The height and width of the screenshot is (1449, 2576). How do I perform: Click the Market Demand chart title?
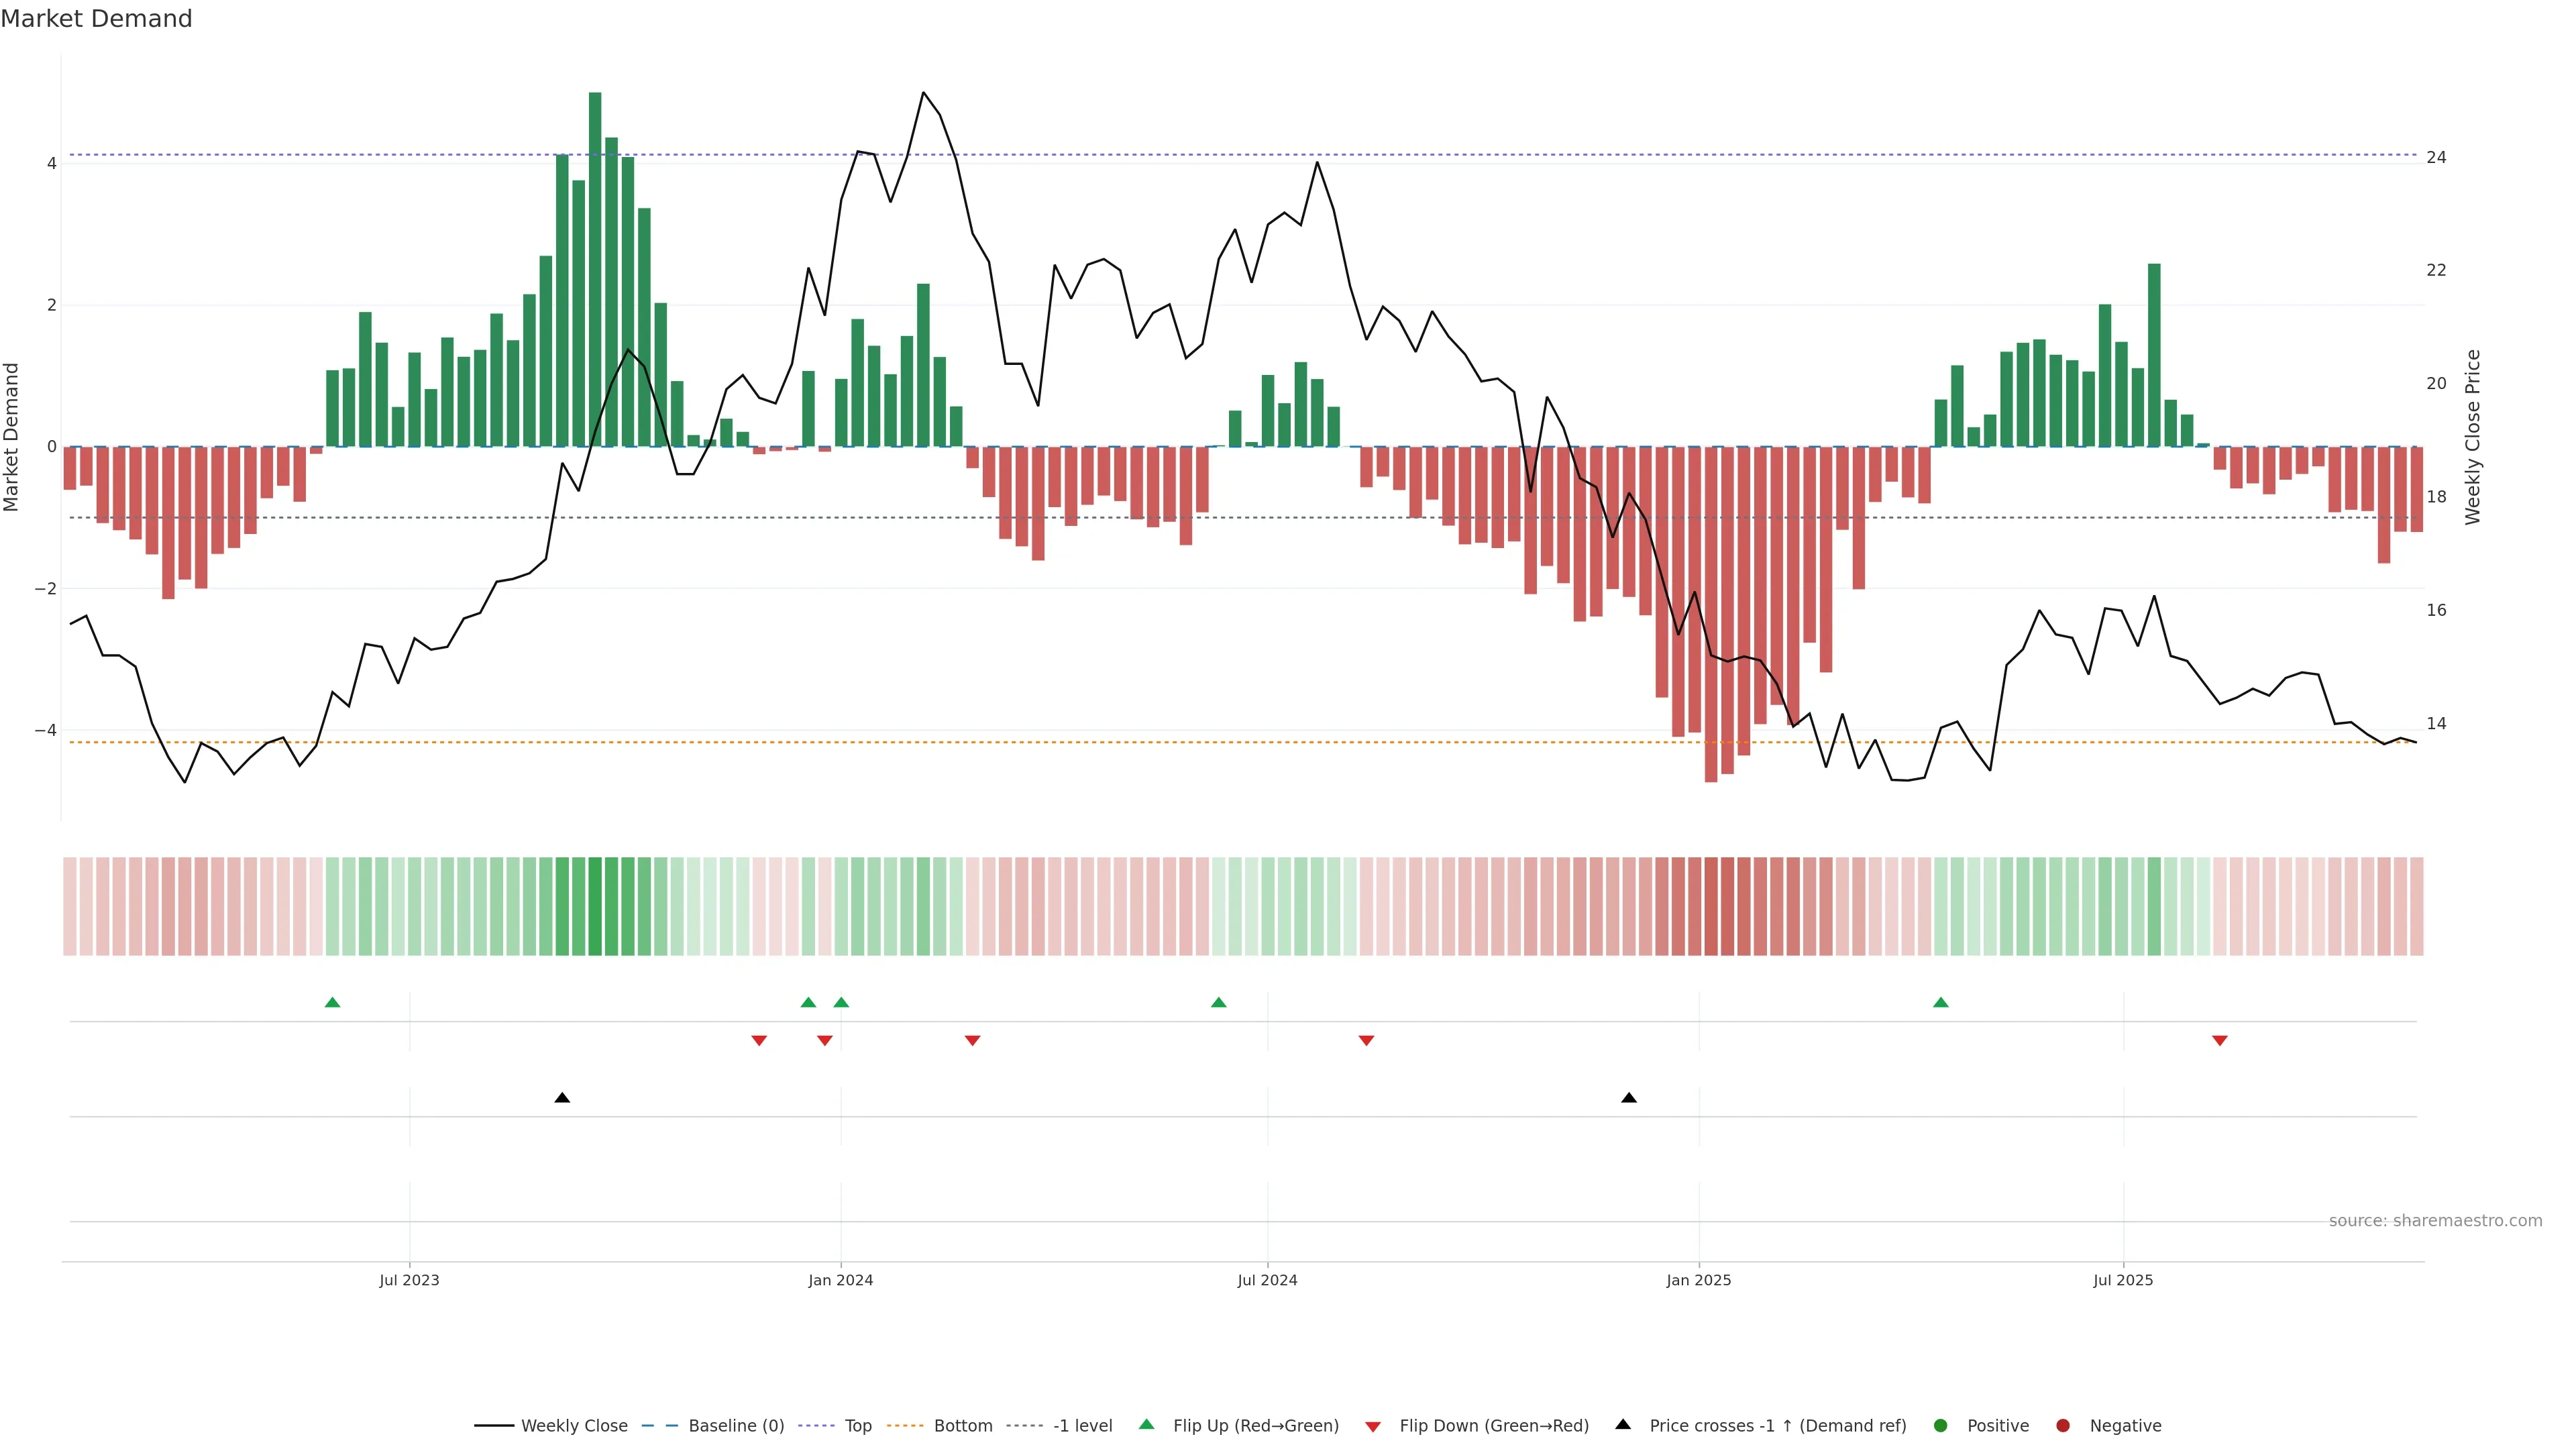(x=96, y=19)
